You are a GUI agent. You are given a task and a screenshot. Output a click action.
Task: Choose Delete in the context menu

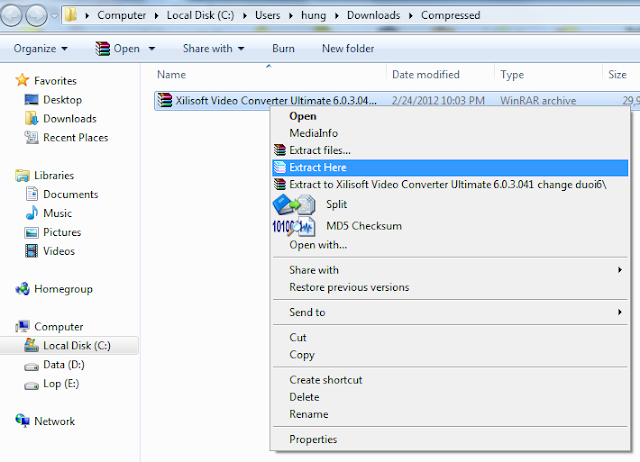450,397
